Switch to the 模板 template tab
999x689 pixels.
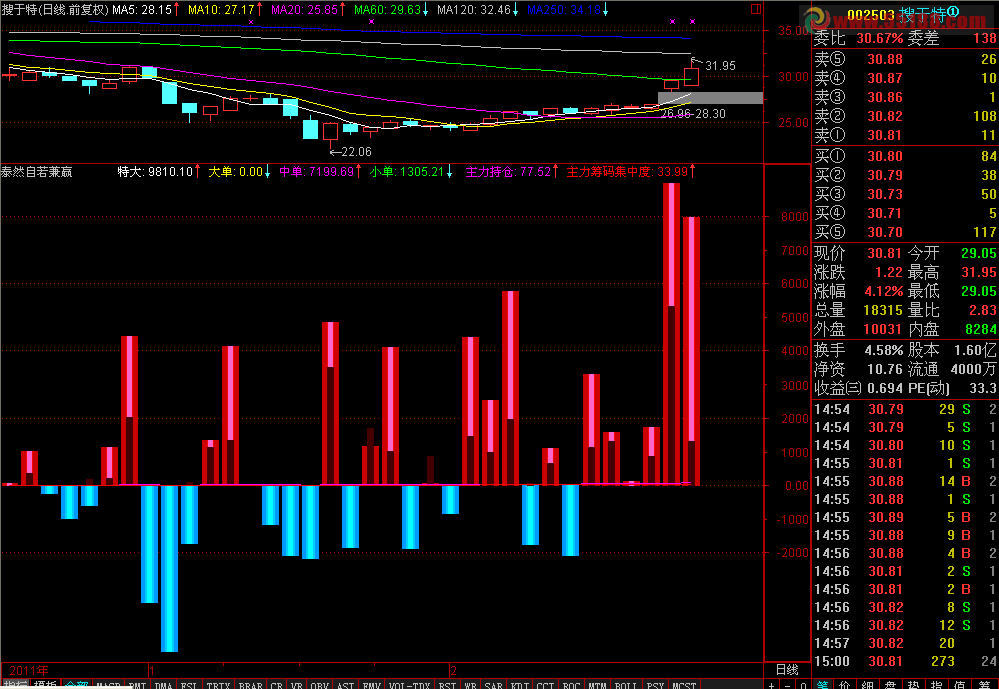click(45, 684)
